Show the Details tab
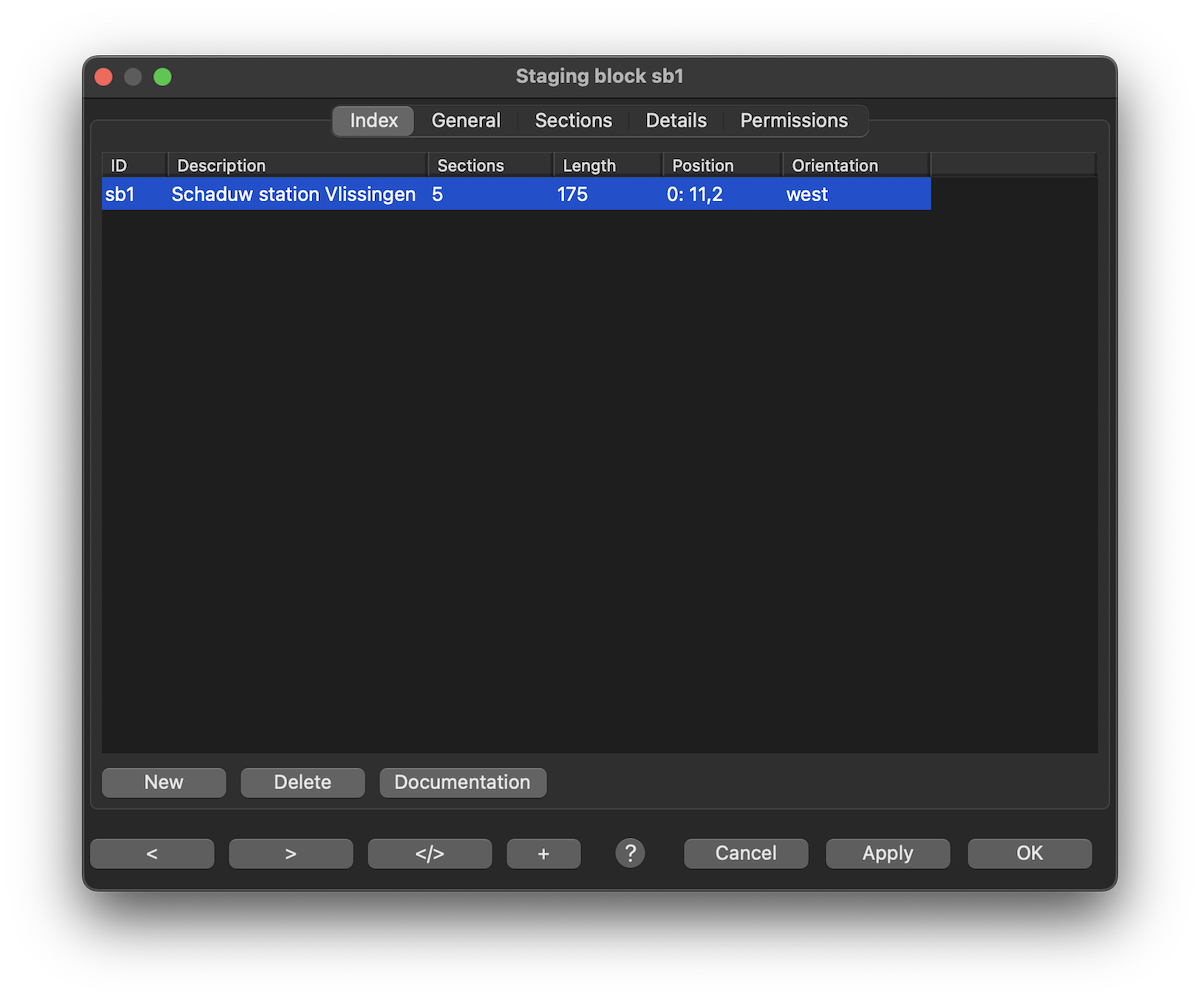1200x1000 pixels. (x=676, y=121)
